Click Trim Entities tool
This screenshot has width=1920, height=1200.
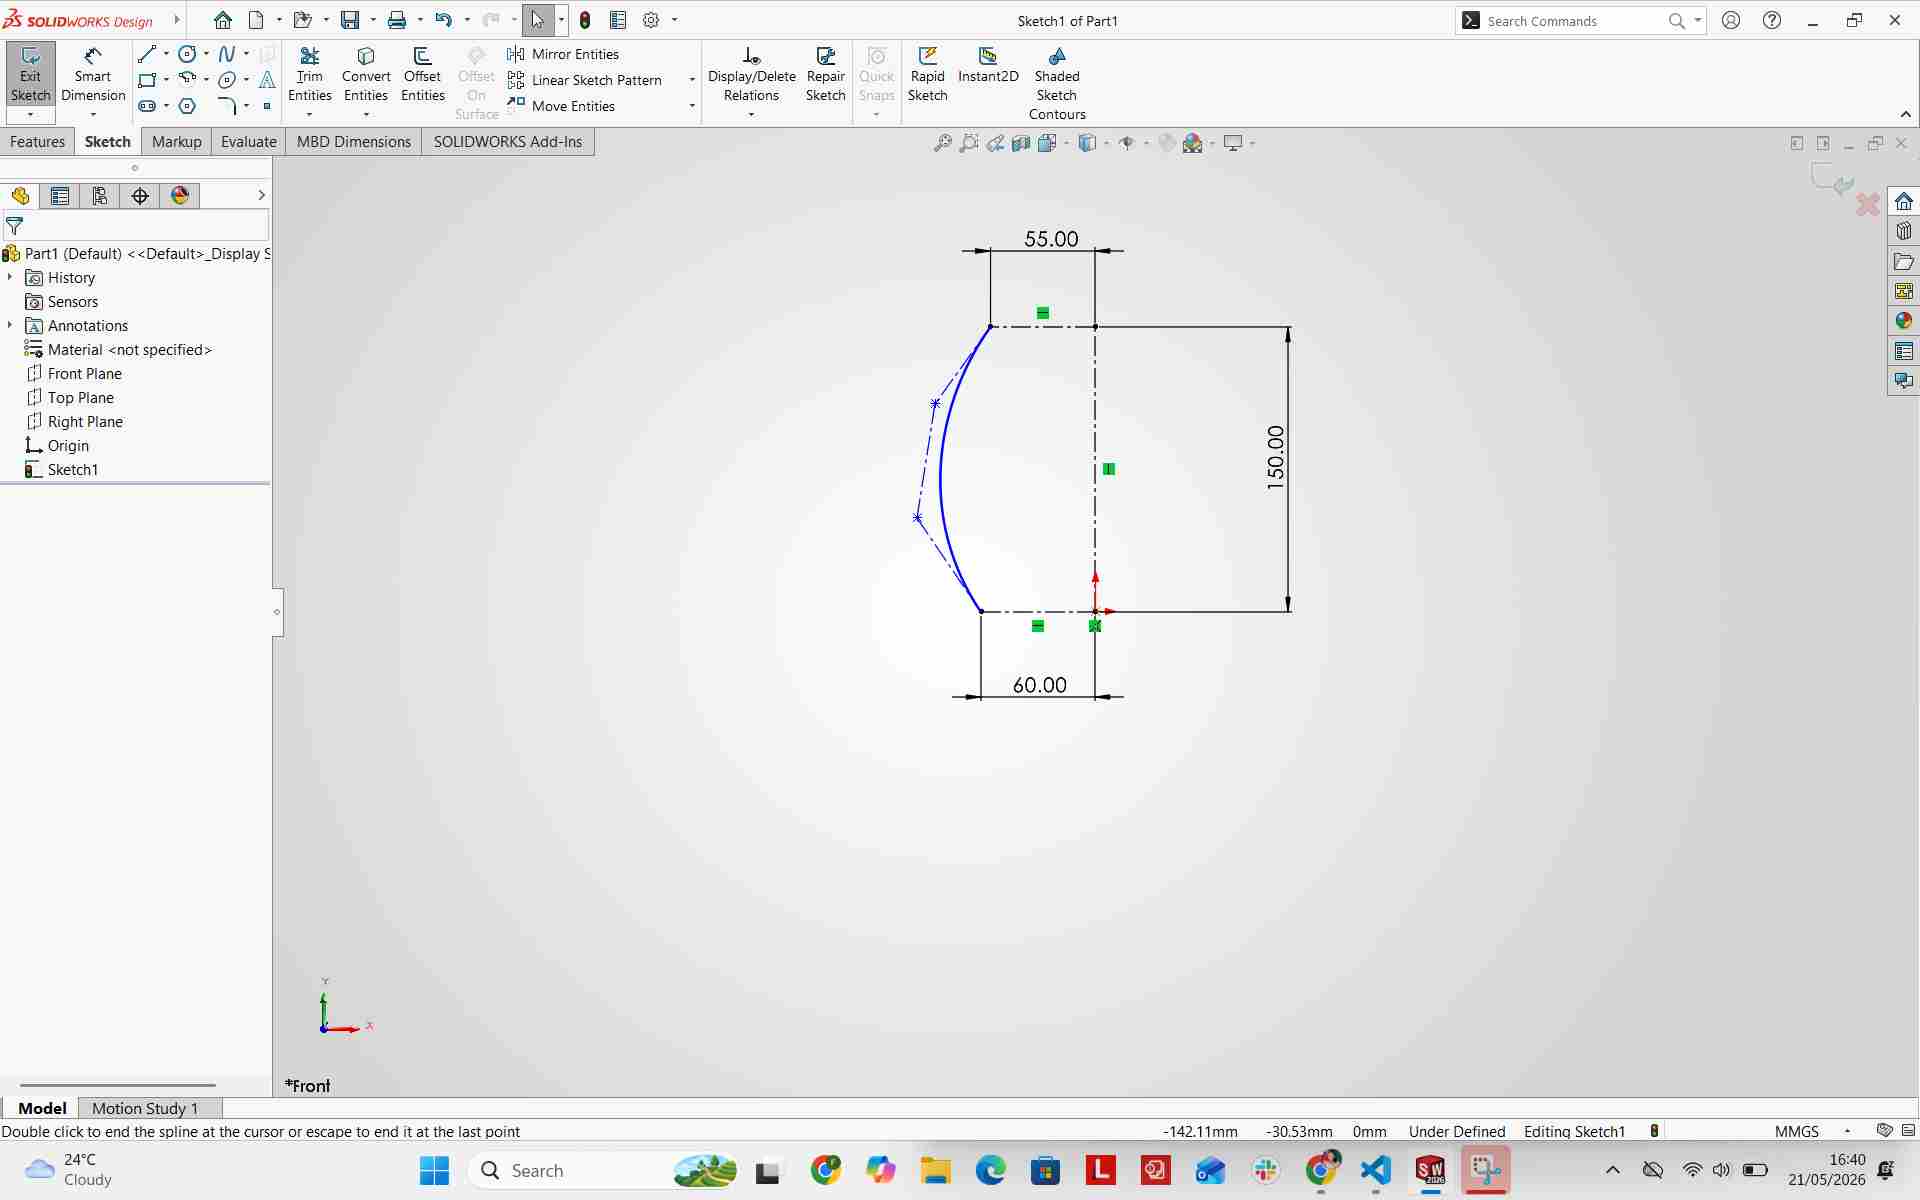click(x=310, y=75)
